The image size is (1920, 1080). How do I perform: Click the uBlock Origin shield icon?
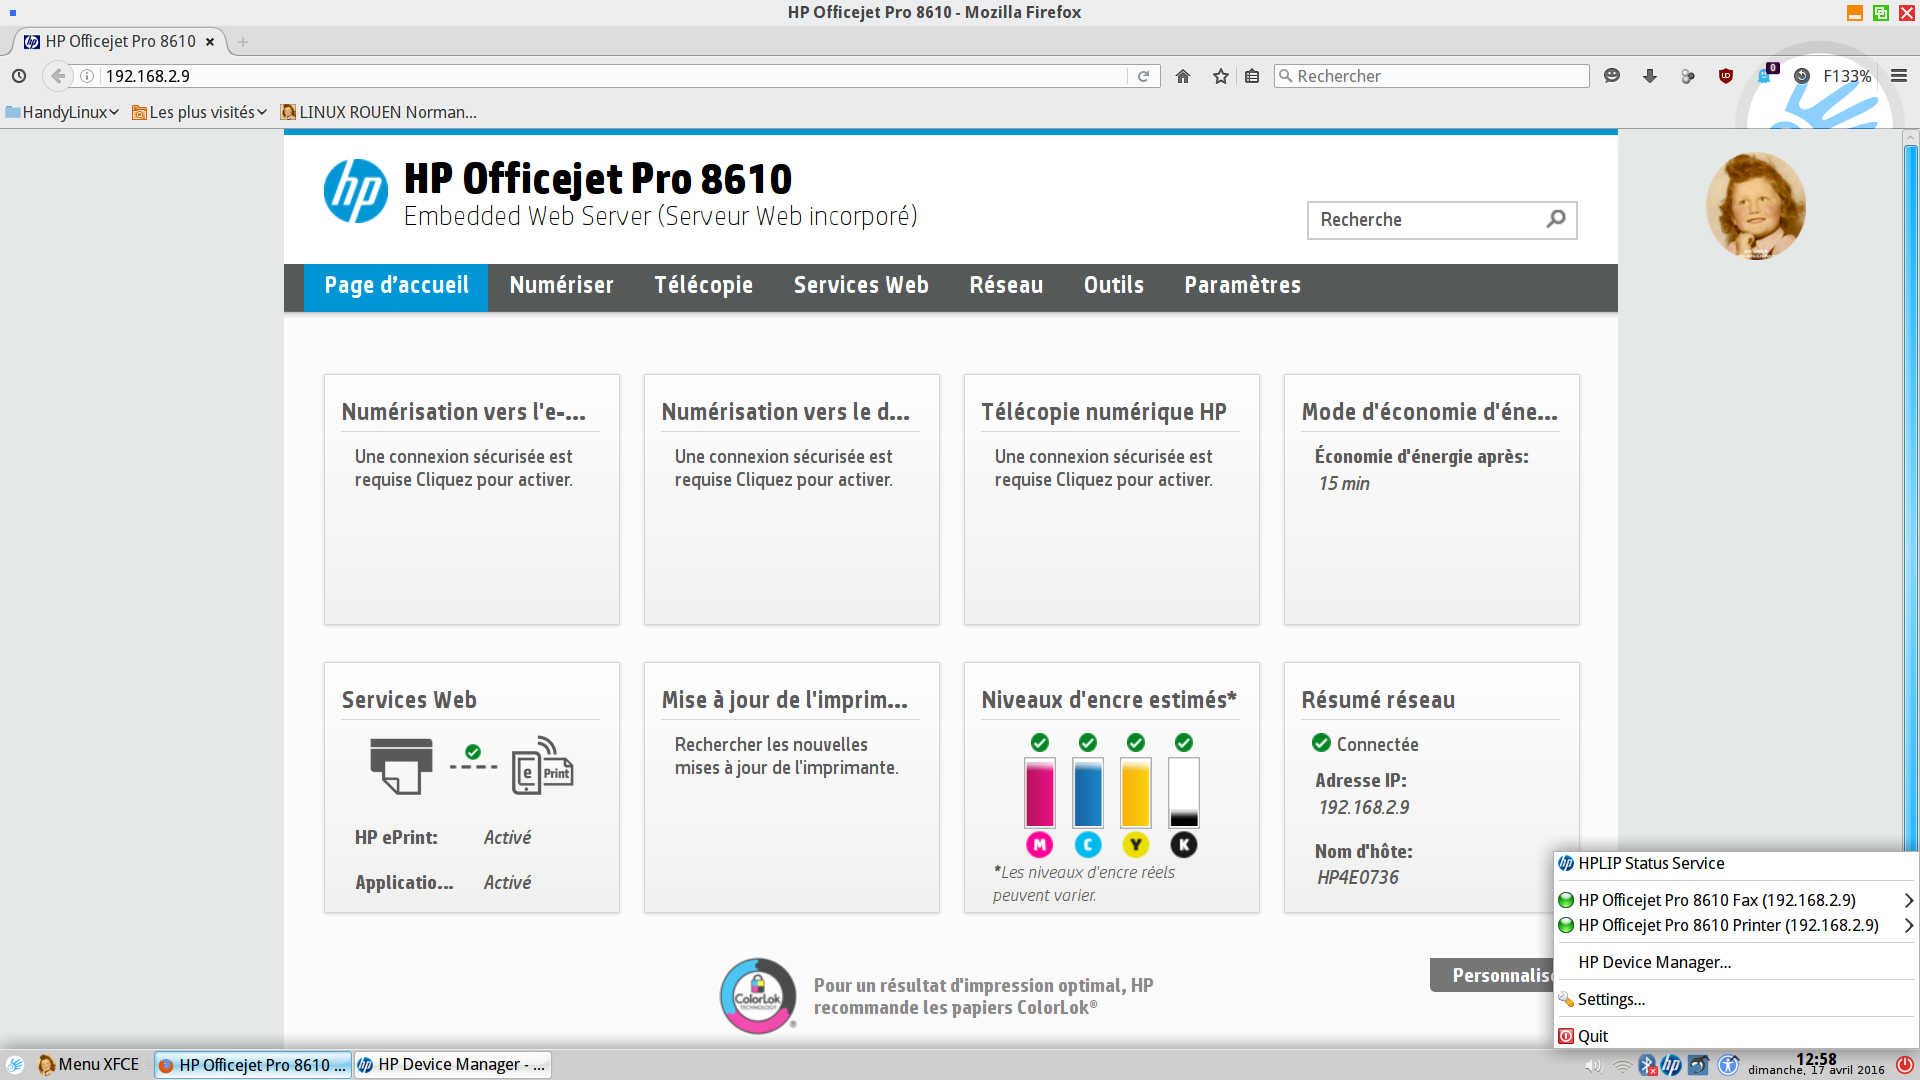[x=1725, y=76]
